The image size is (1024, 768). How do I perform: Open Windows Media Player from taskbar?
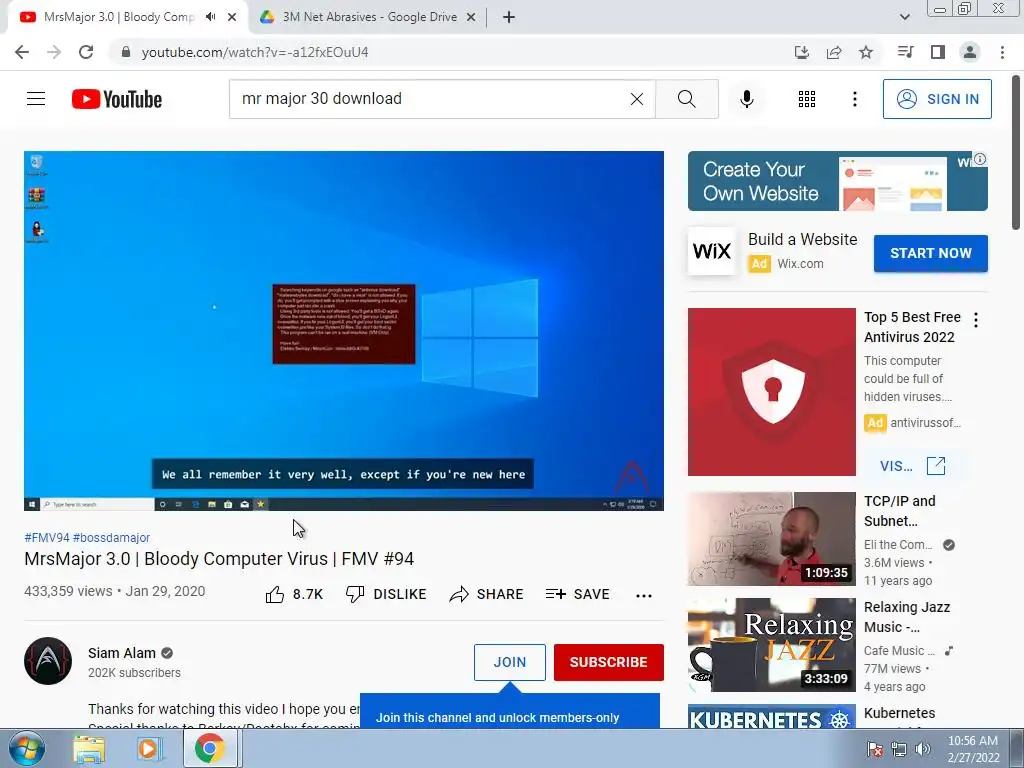(149, 748)
